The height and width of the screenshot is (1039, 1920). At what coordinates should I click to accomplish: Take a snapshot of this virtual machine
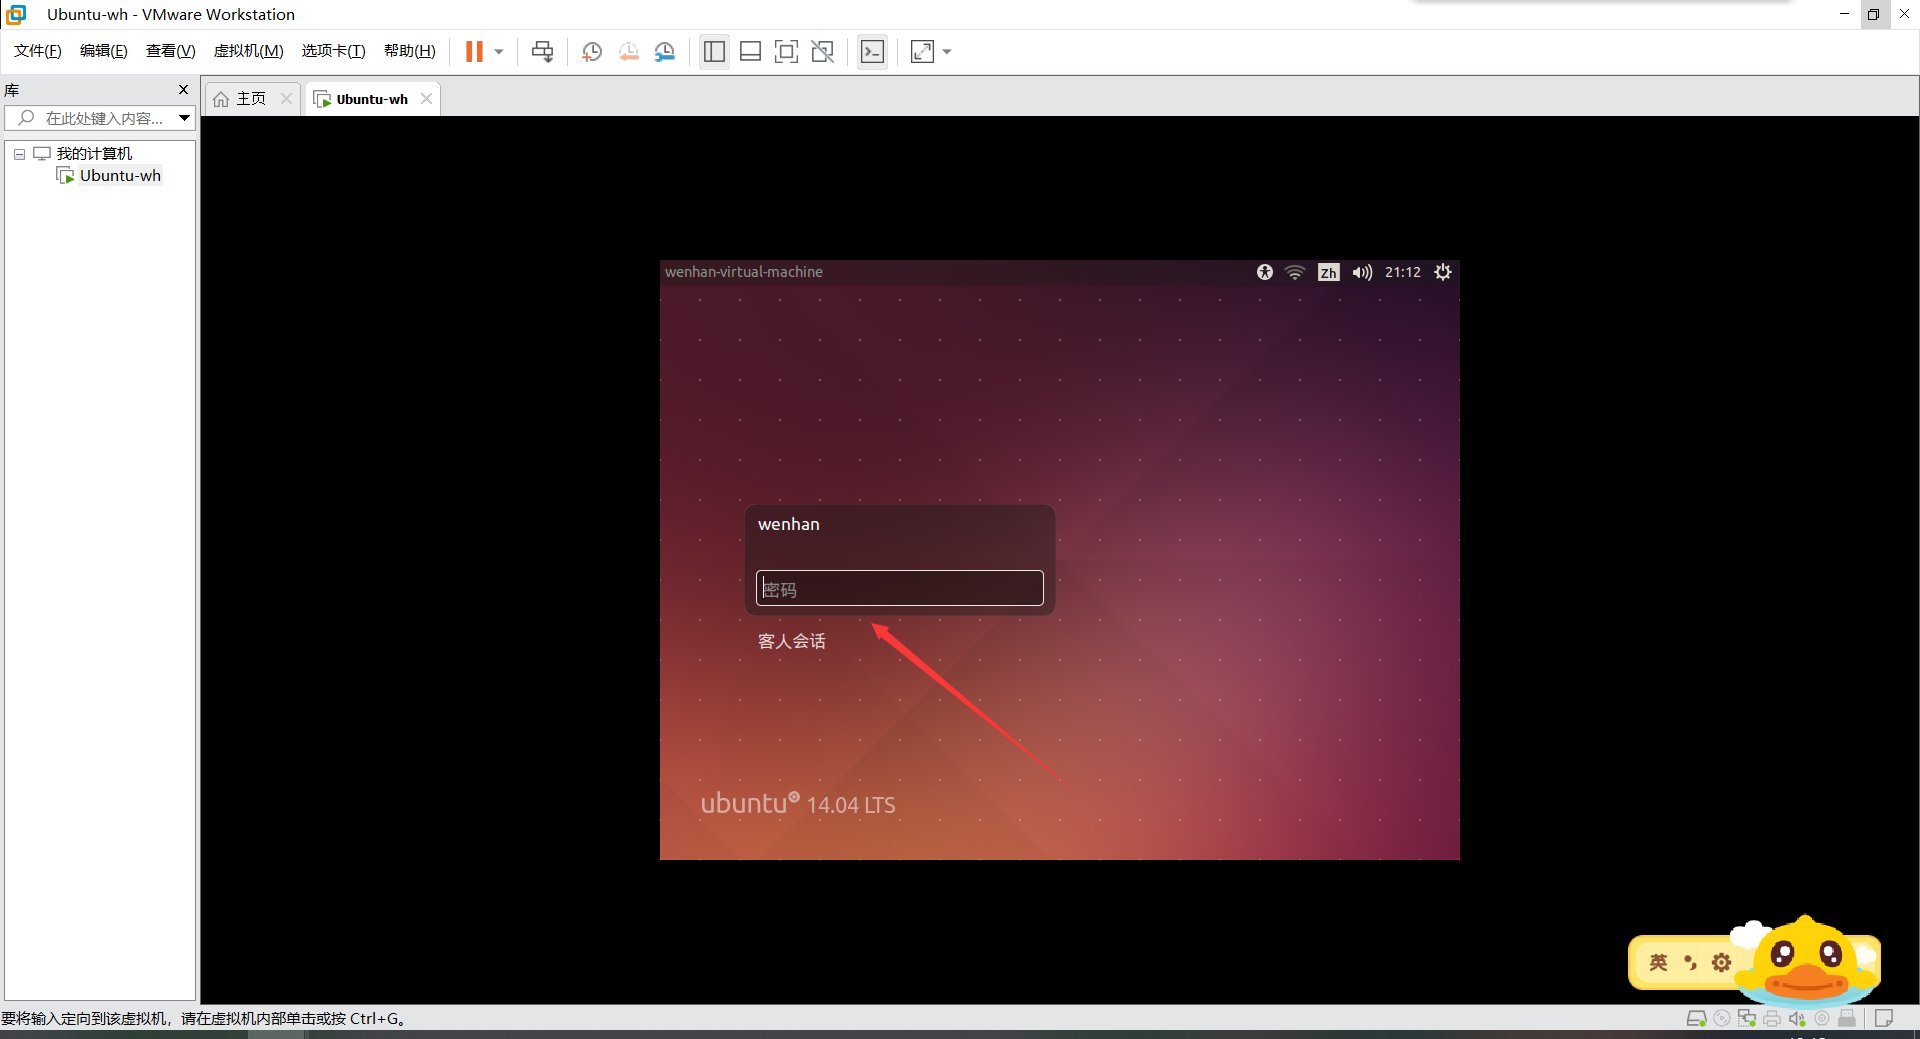(592, 52)
